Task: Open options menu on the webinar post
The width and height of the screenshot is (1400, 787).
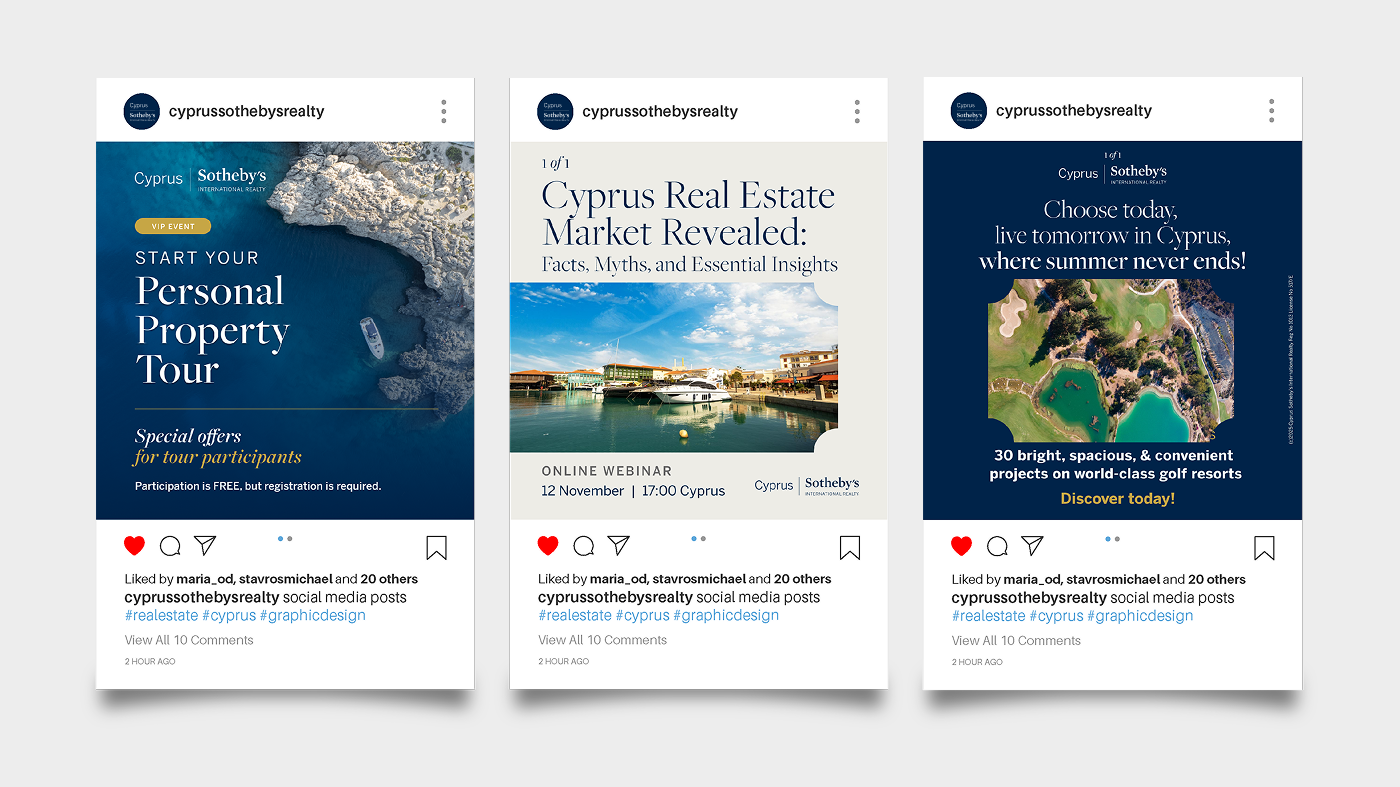Action: tap(857, 111)
